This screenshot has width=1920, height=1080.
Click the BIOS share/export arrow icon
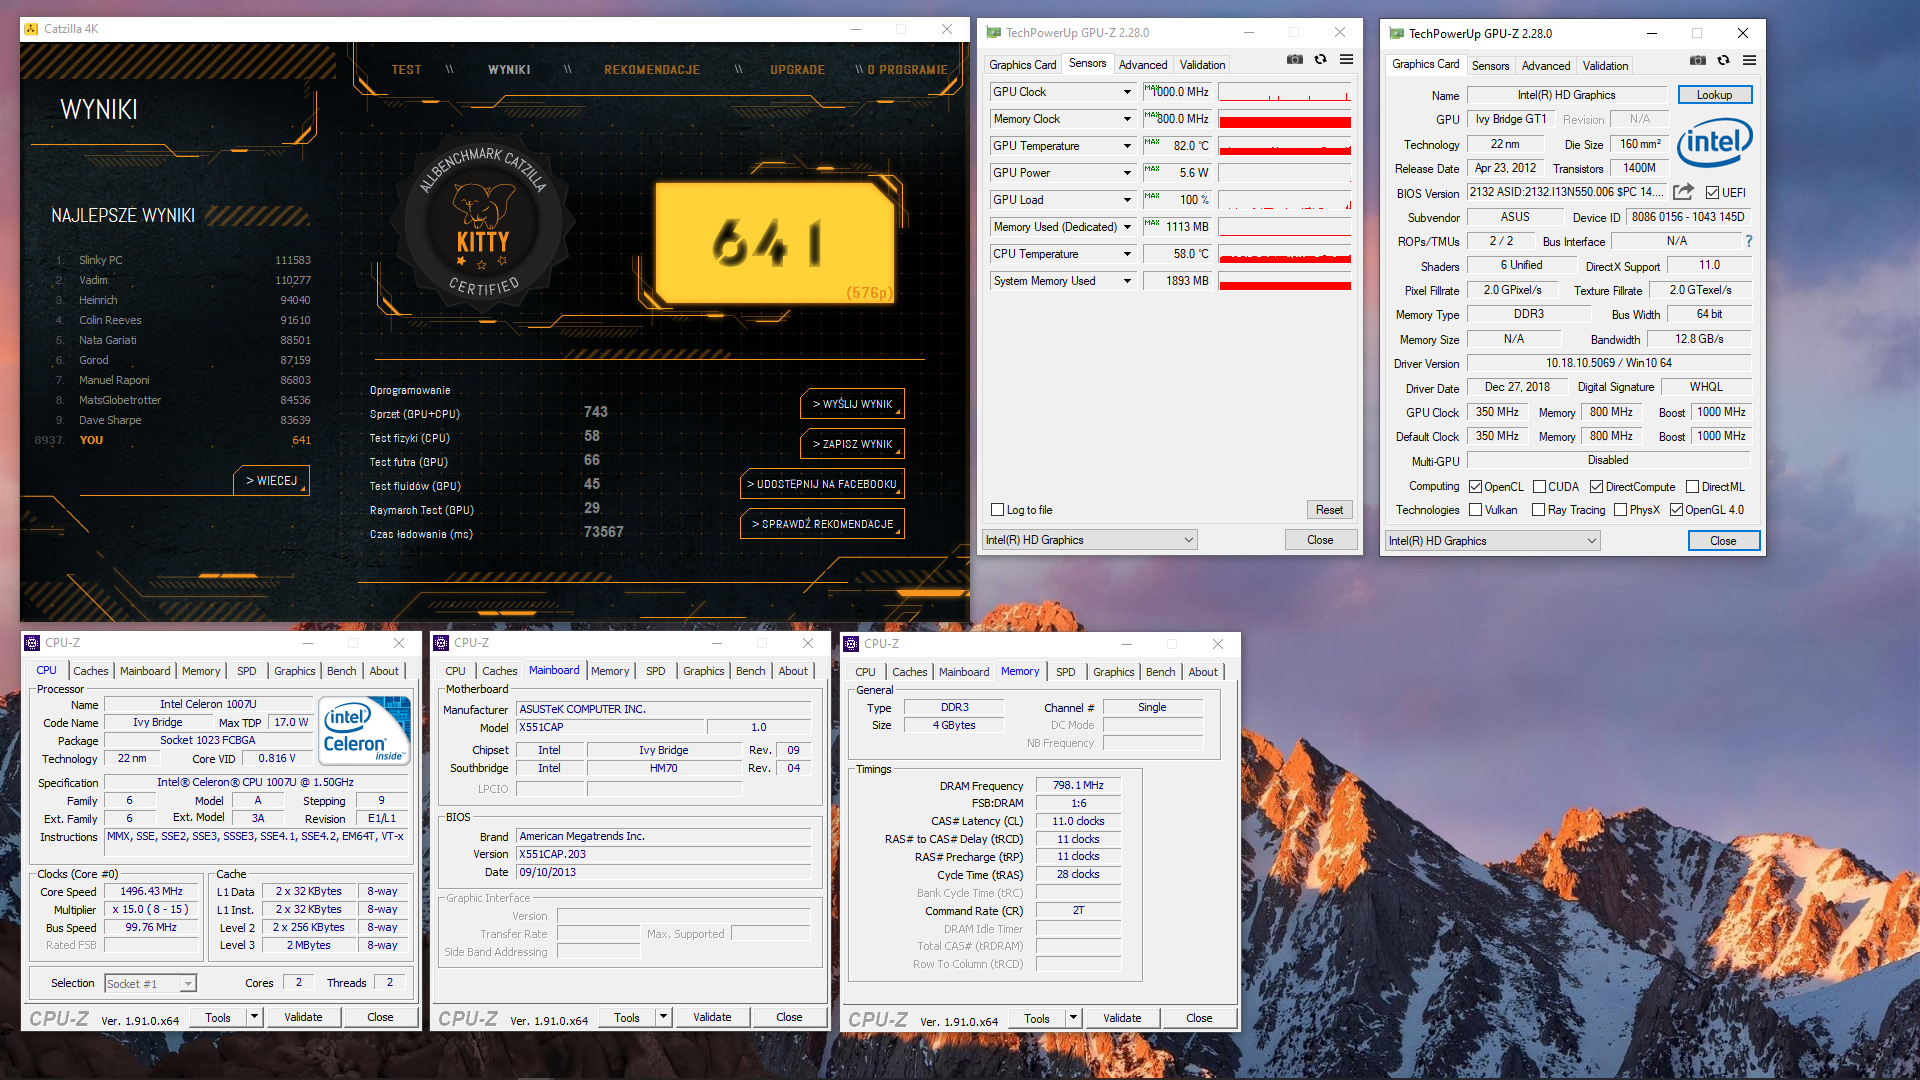coord(1684,192)
